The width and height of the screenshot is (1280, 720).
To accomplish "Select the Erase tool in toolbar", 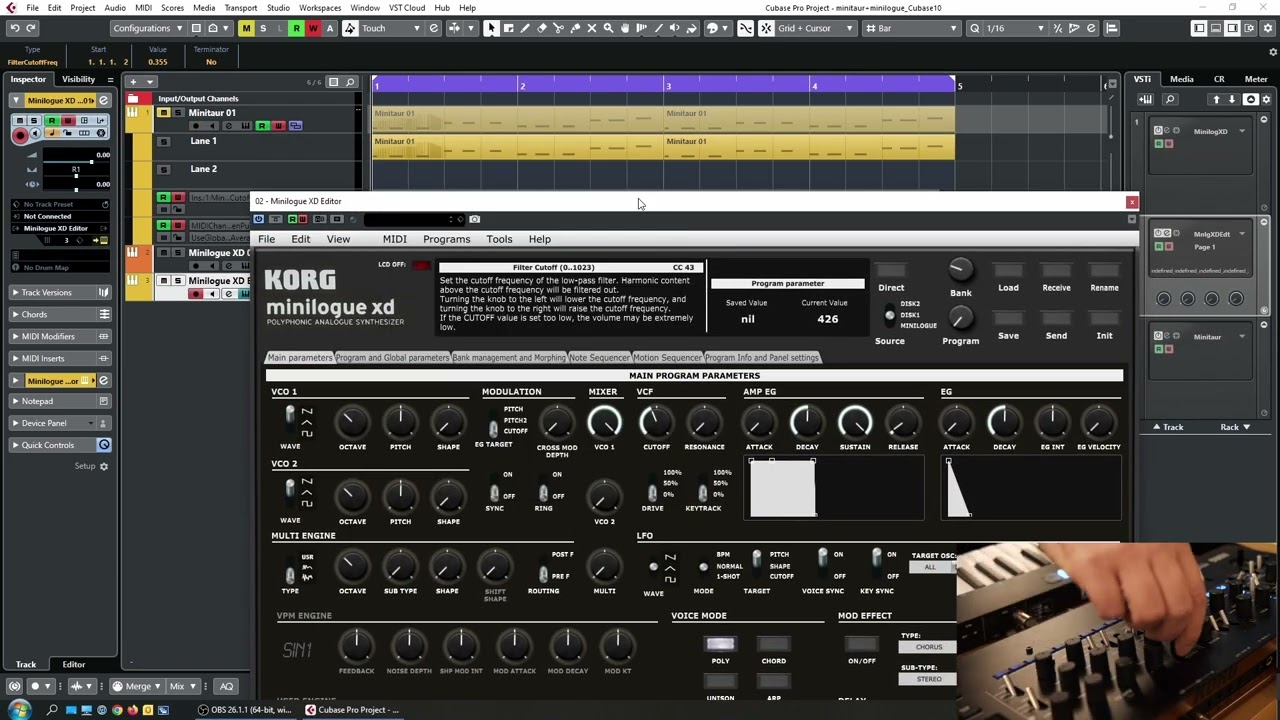I will 542,28.
